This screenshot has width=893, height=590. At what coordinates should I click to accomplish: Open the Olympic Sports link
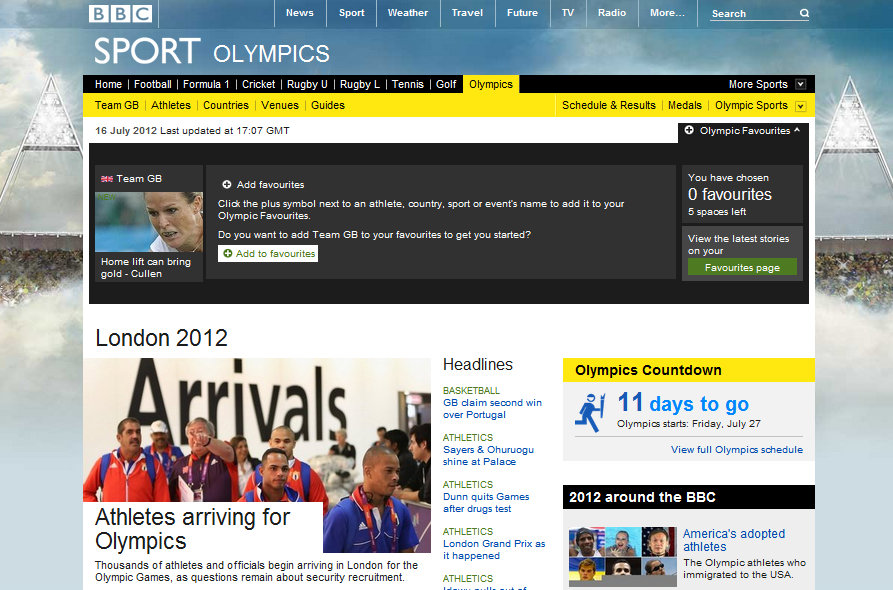(x=751, y=105)
